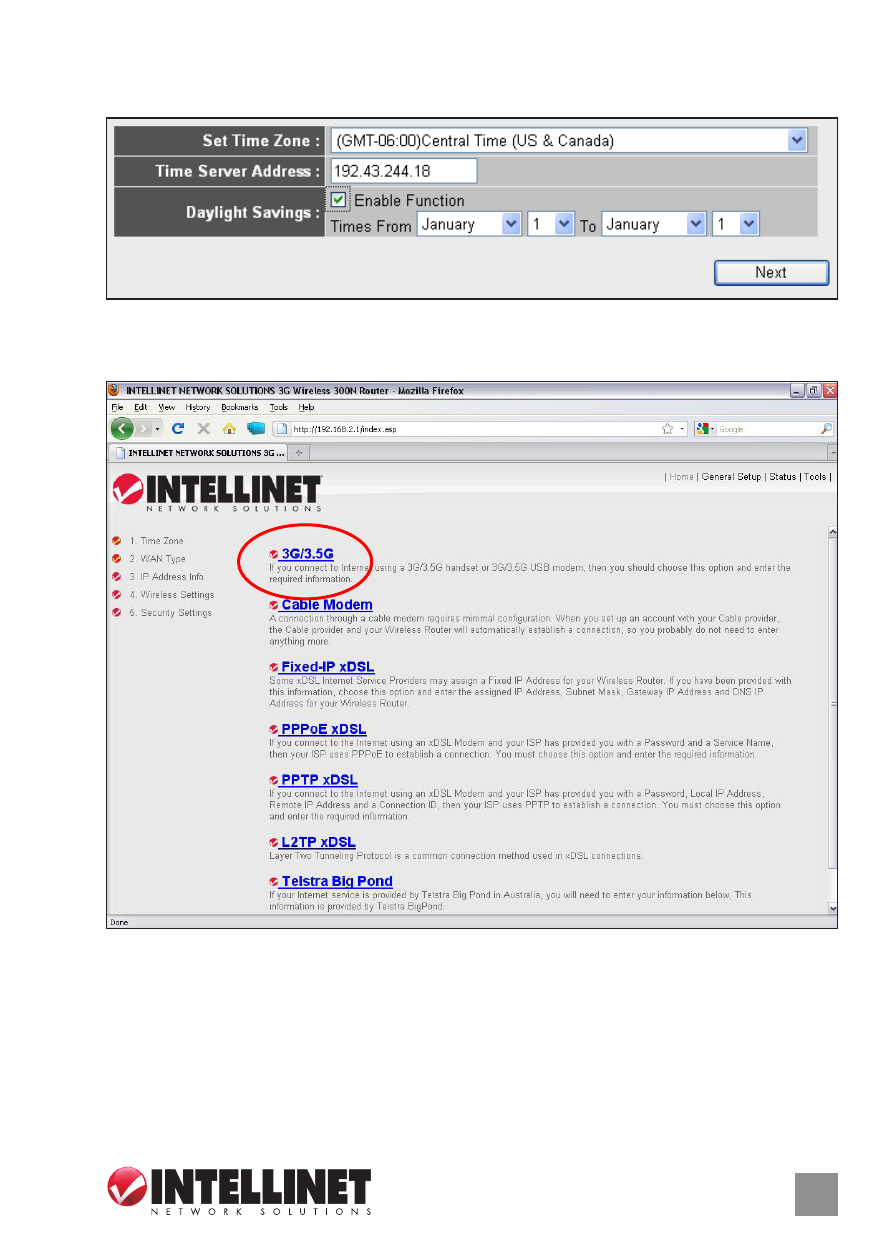Open the Bookmarks menu

(x=240, y=408)
